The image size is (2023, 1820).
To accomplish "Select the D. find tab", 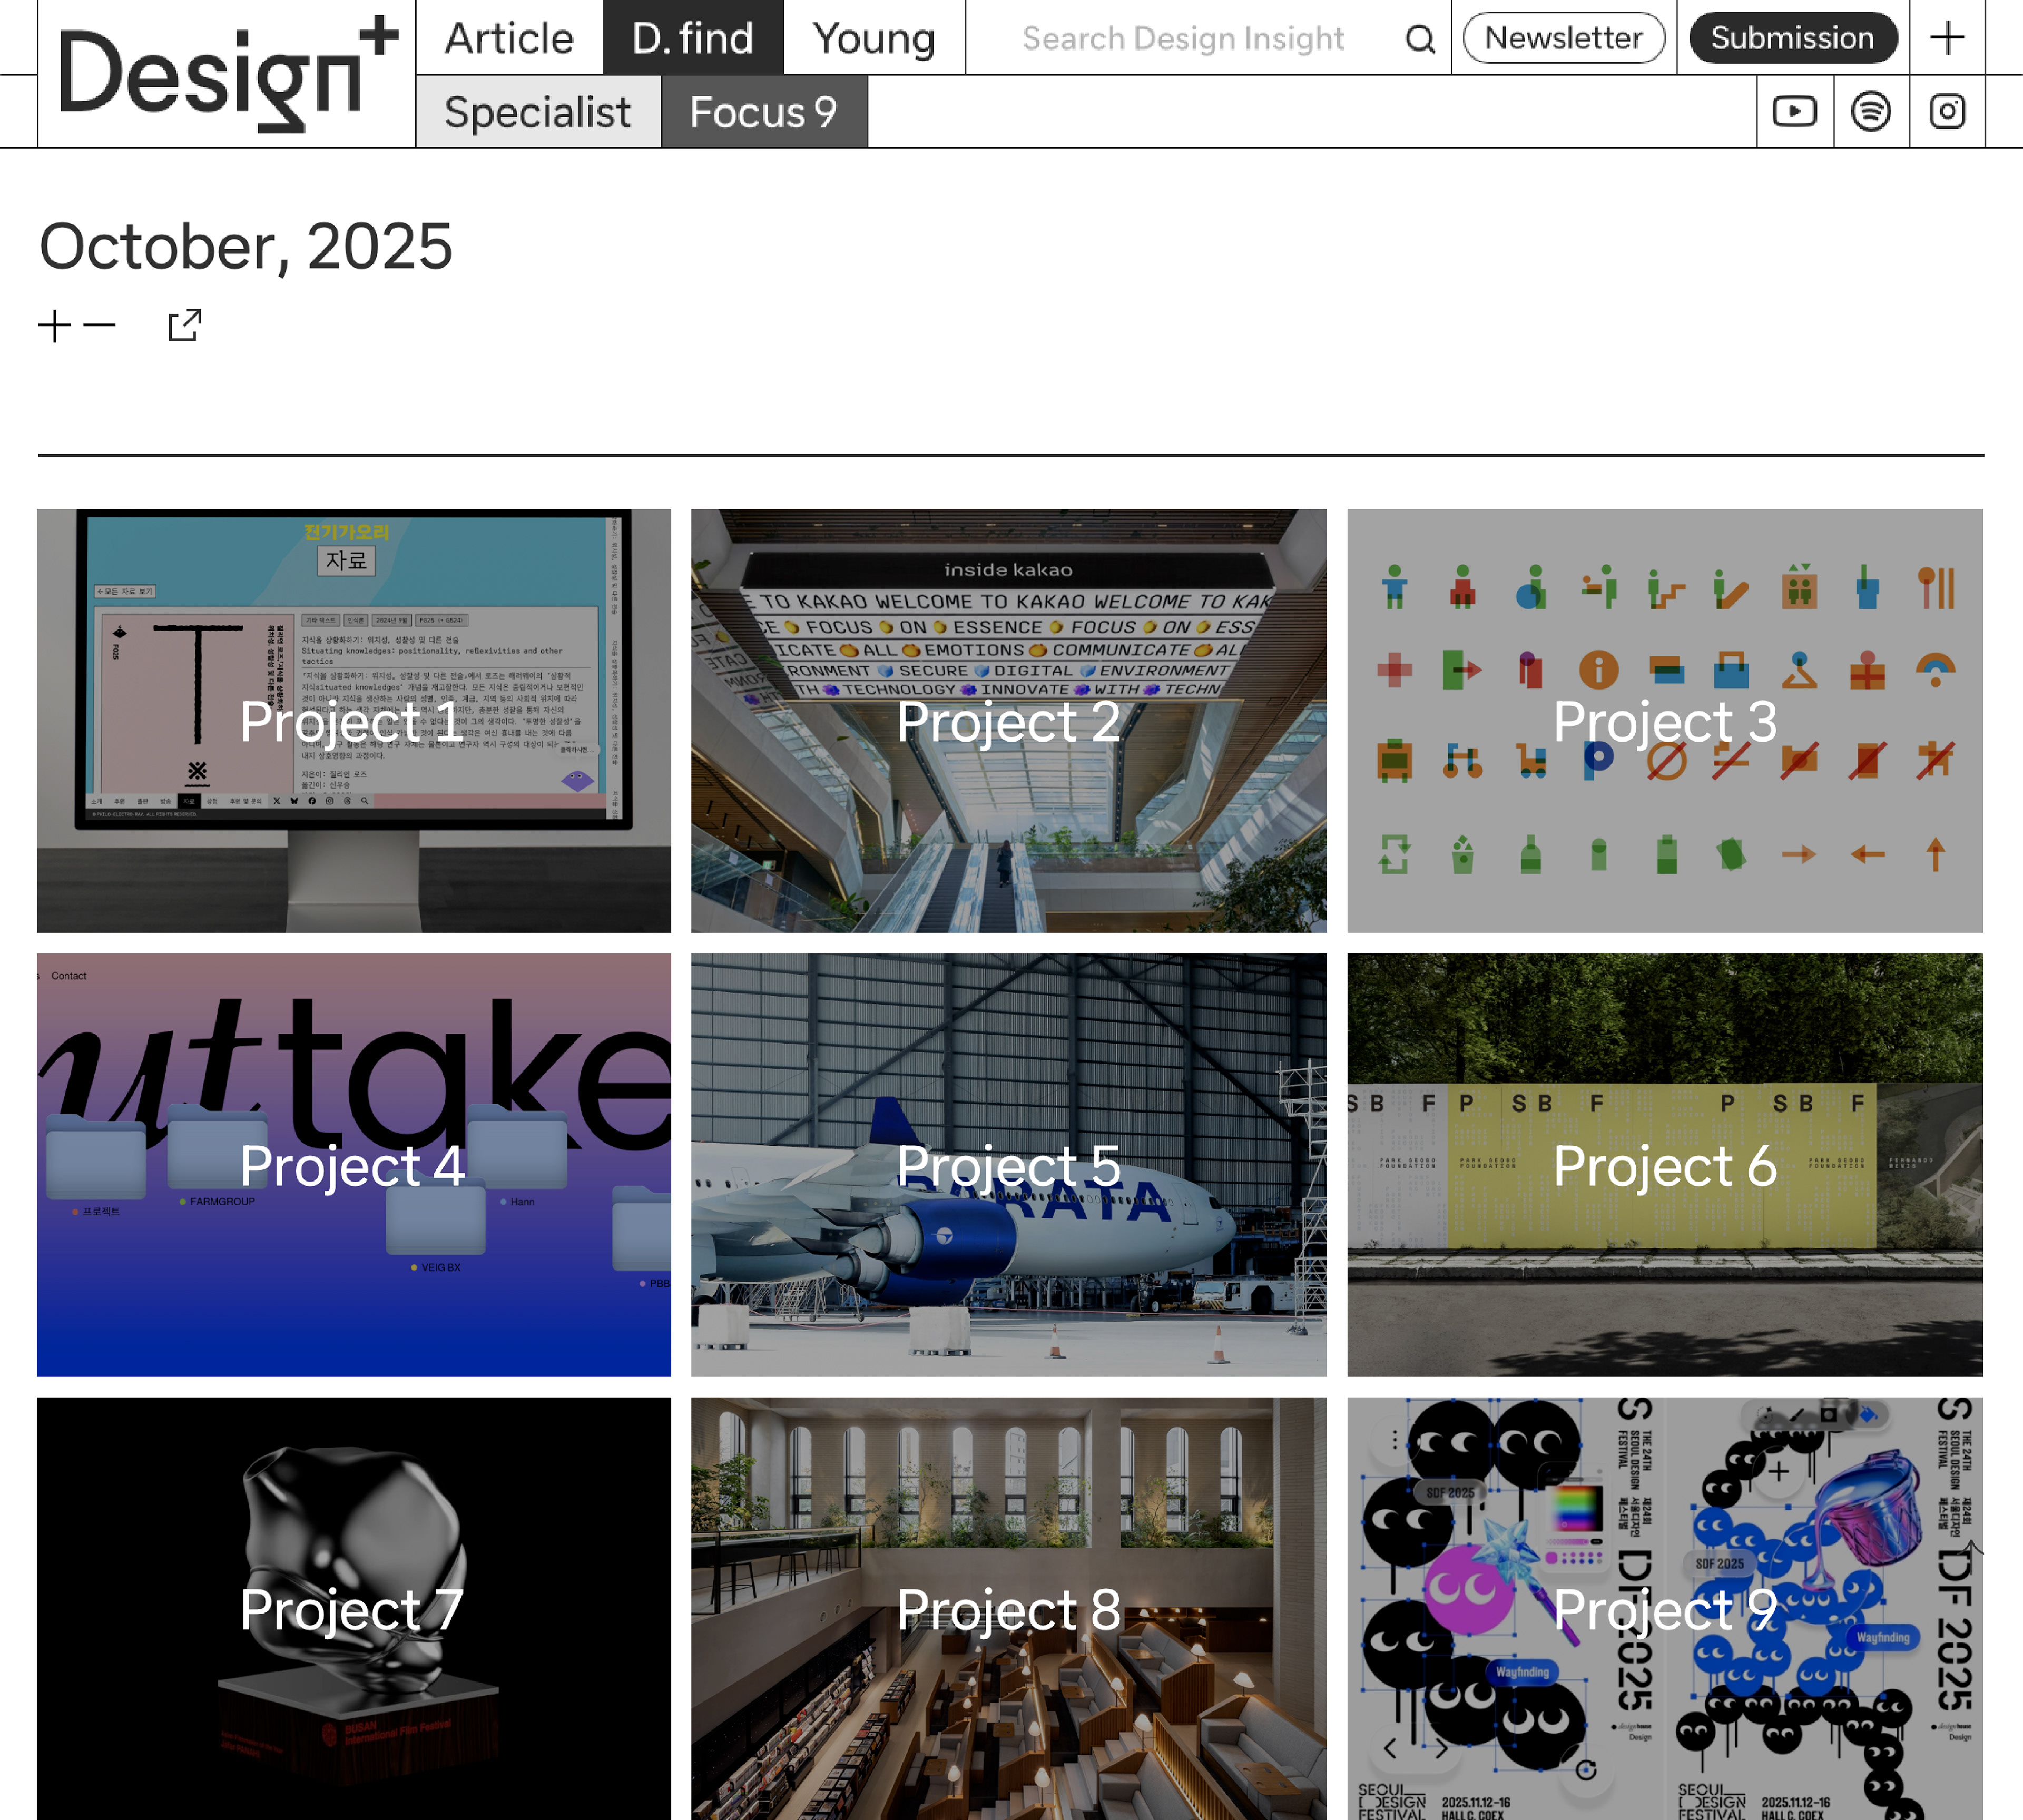I will coord(692,38).
